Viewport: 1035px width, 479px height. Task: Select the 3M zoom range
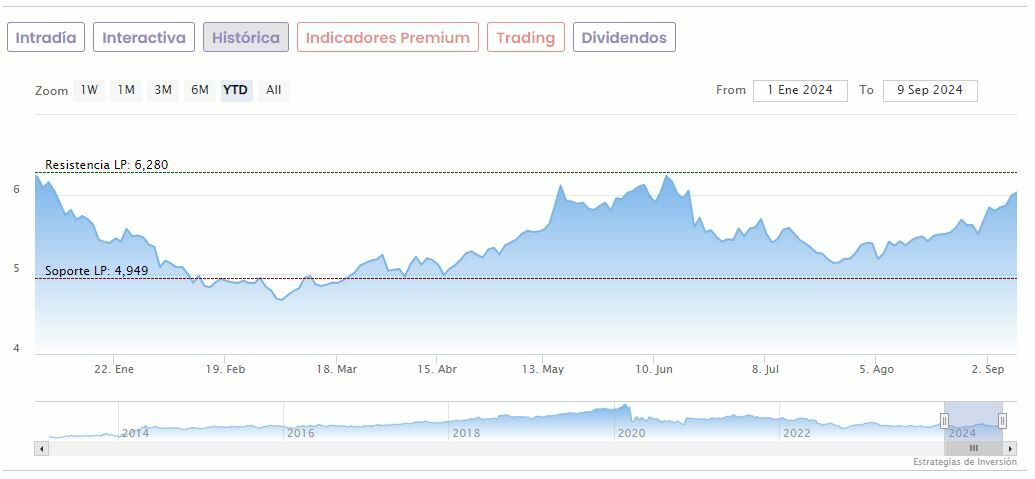163,90
